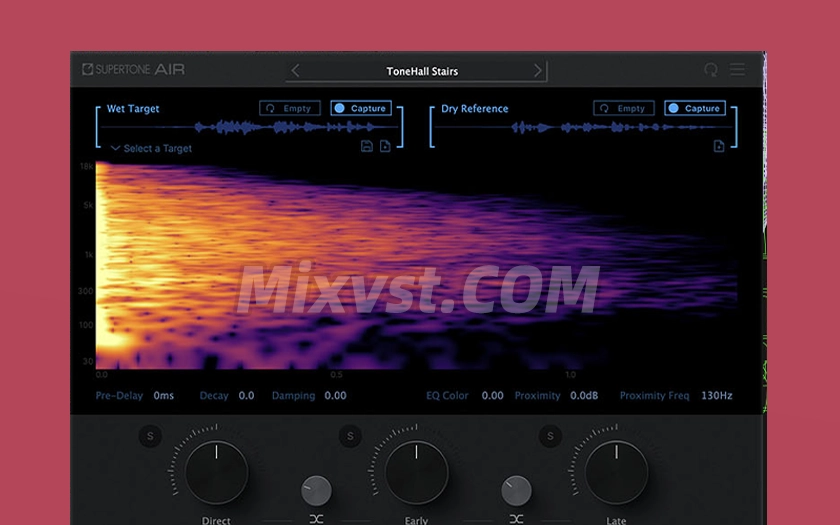This screenshot has width=840, height=525.
Task: Click the Proximity Freq label
Action: pyautogui.click(x=654, y=396)
